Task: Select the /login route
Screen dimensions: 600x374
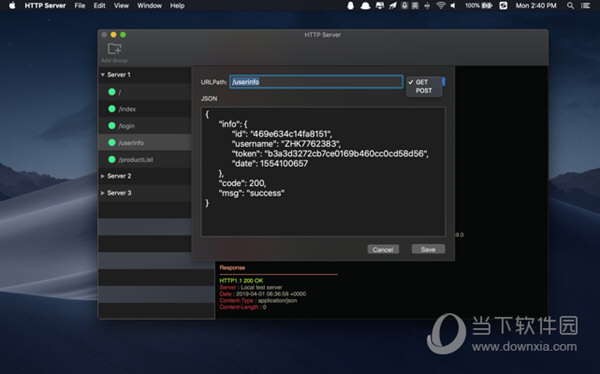Action: [x=145, y=126]
